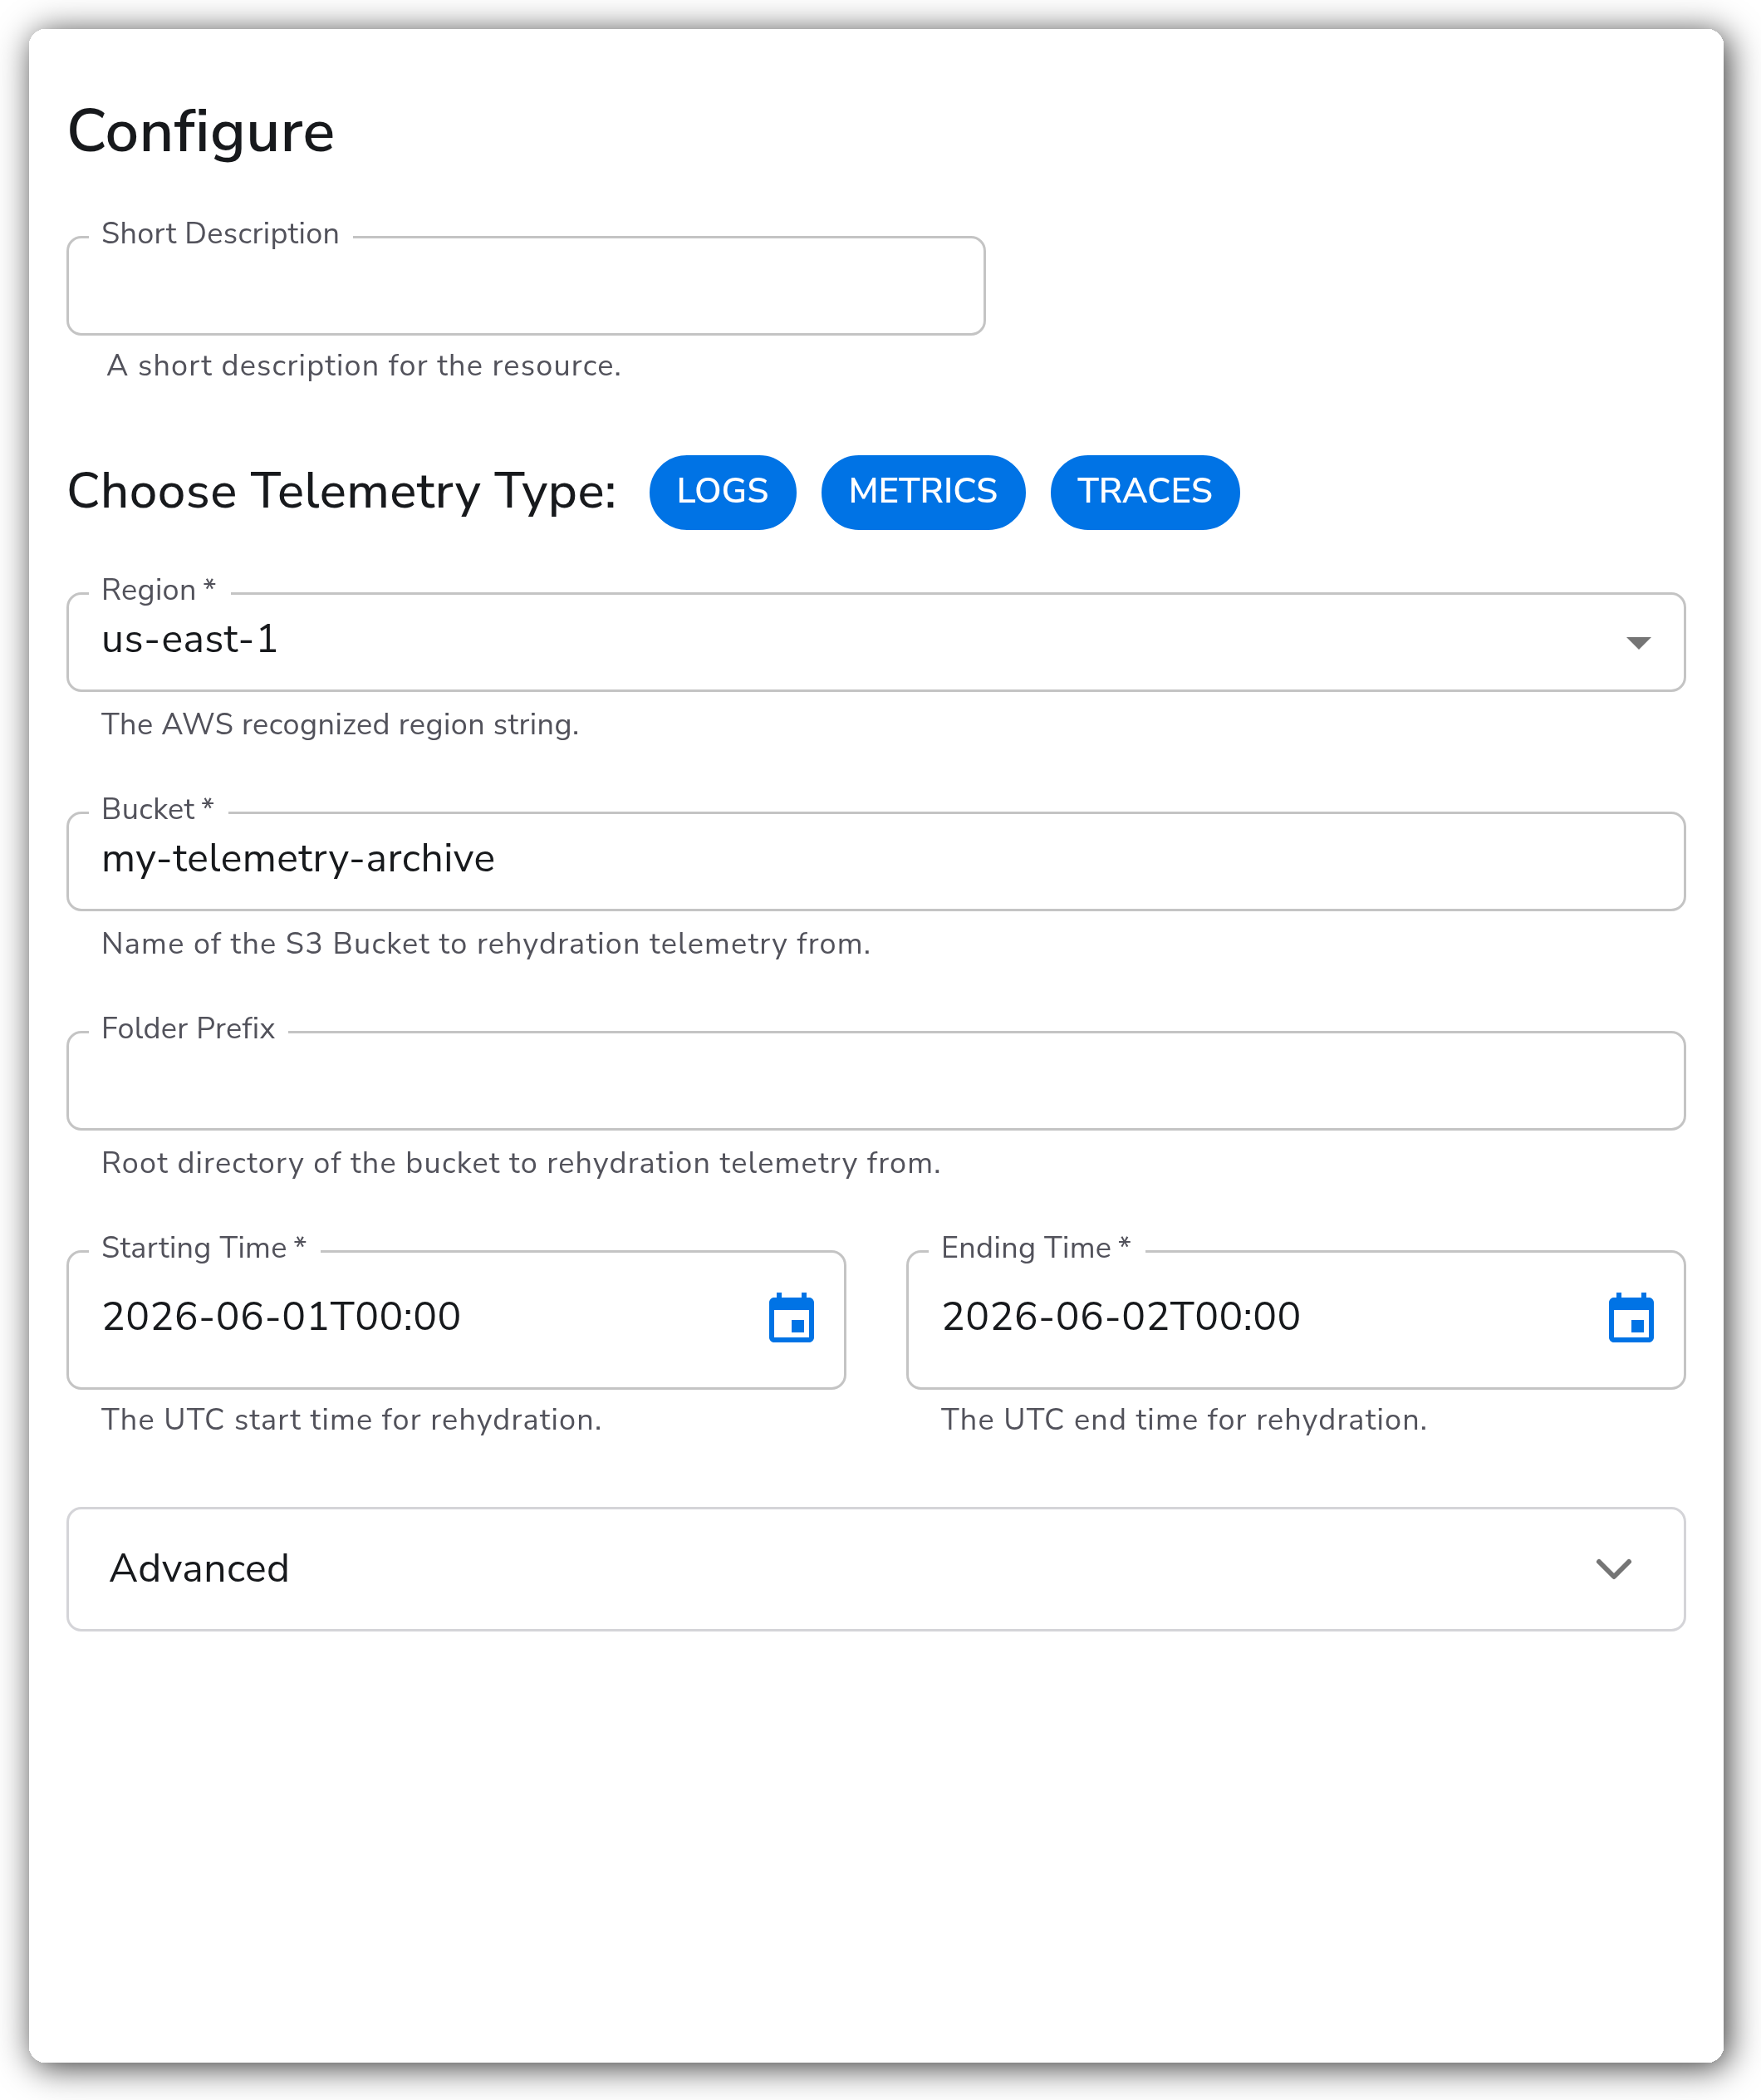Click the Configure heading

coord(201,132)
